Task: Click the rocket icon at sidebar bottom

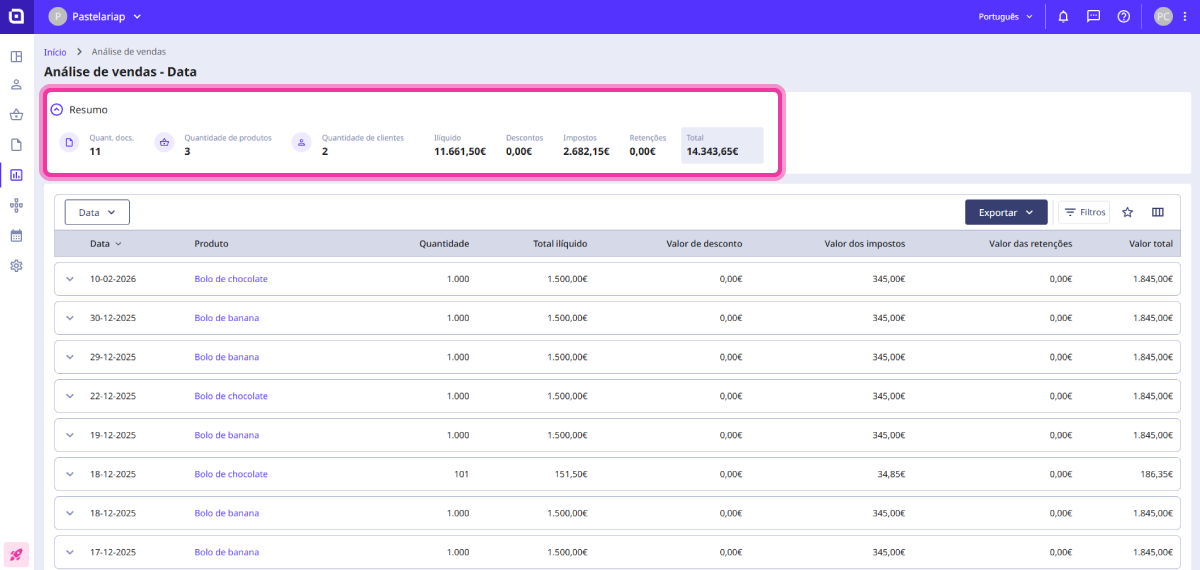Action: [16, 553]
